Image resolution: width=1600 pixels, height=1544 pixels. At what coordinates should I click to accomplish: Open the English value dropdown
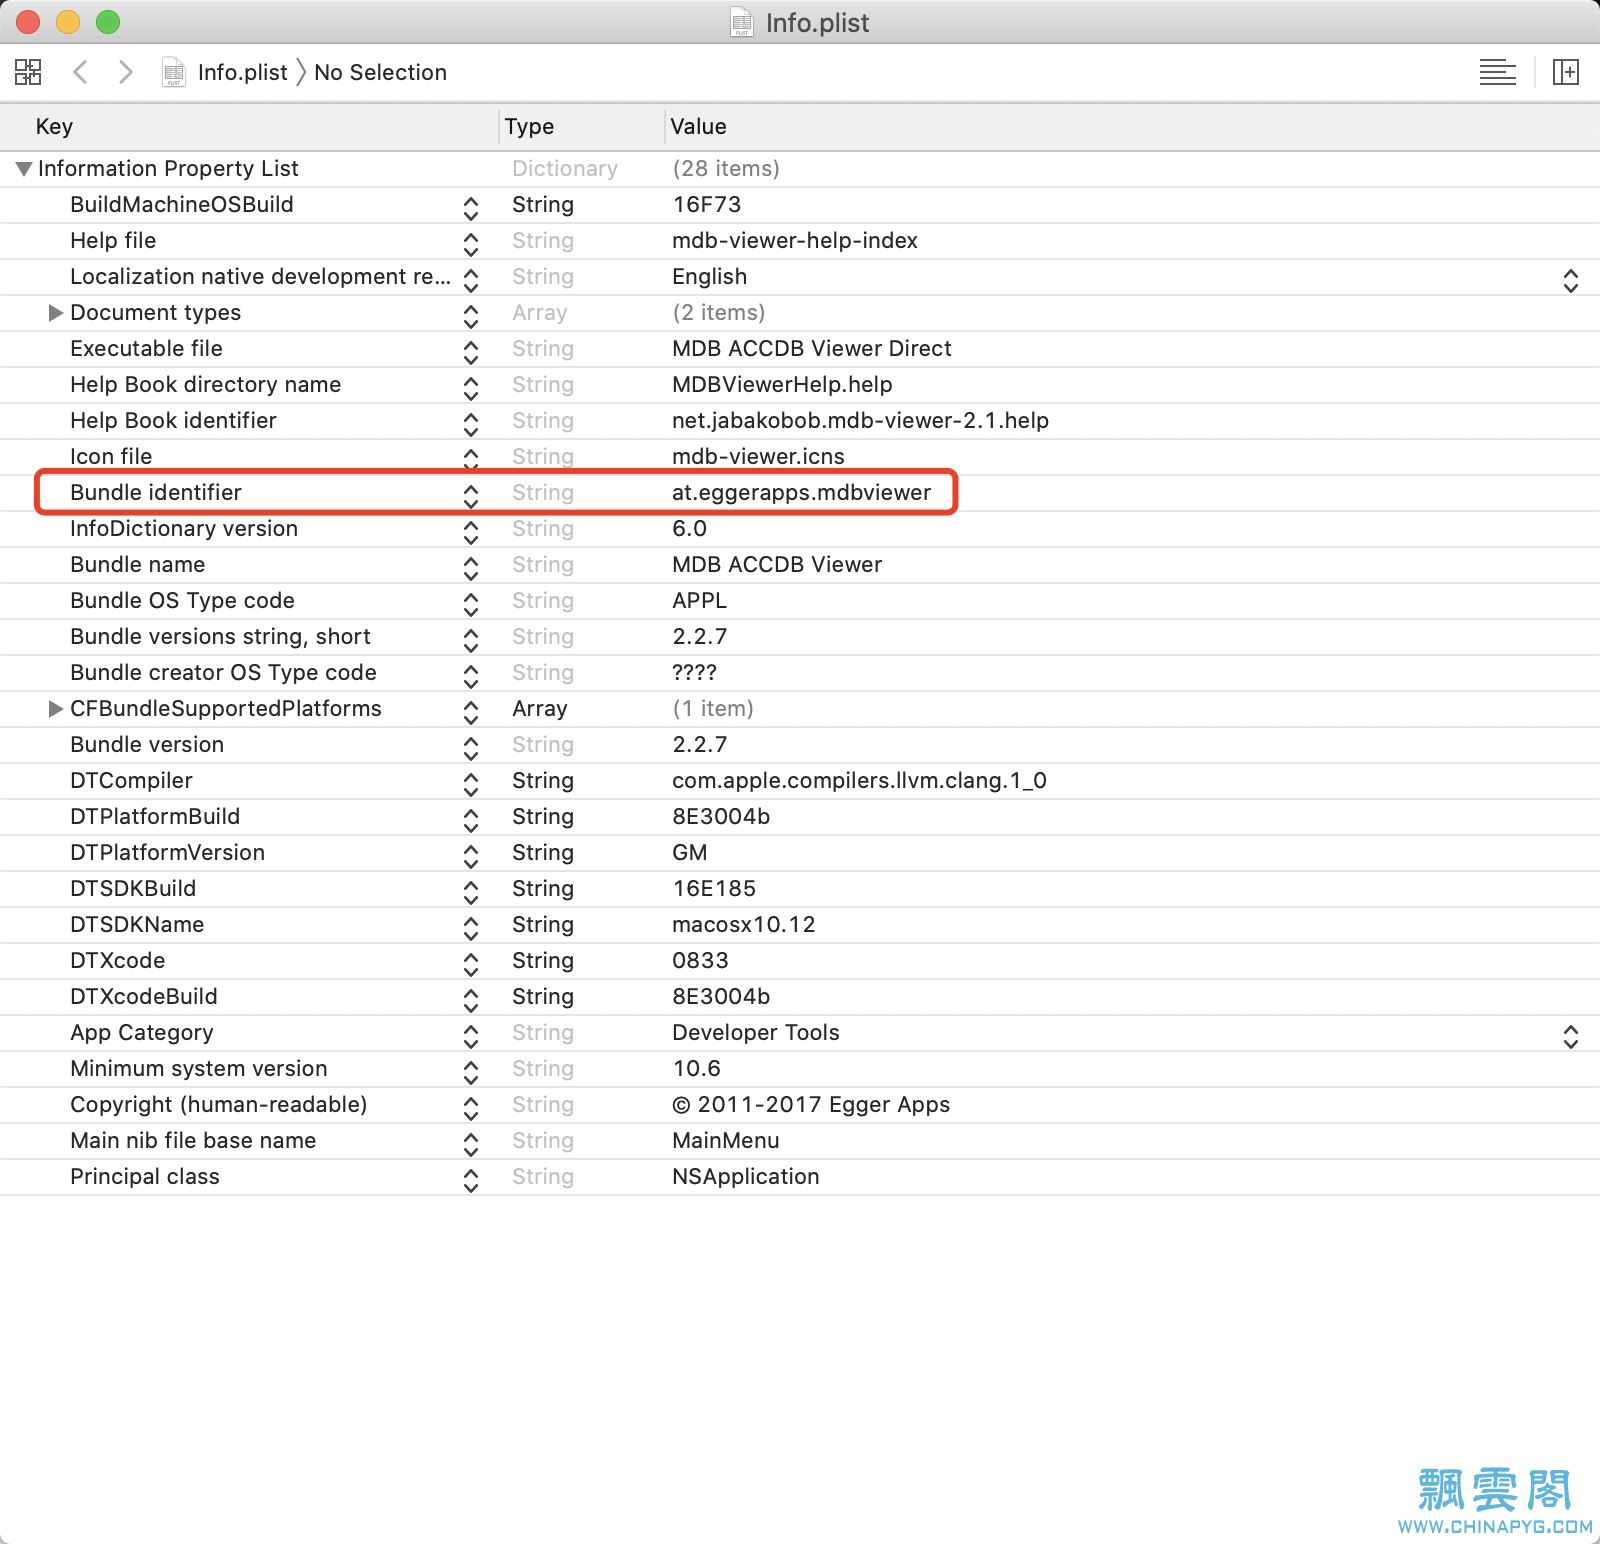tap(1571, 280)
